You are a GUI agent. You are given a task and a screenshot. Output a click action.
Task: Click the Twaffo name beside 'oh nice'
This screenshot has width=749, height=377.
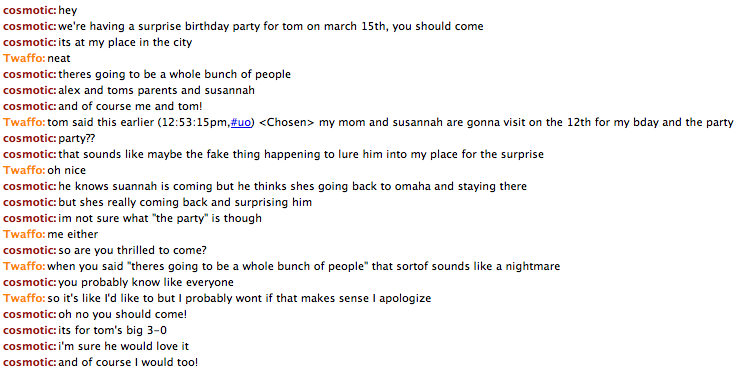click(x=24, y=170)
